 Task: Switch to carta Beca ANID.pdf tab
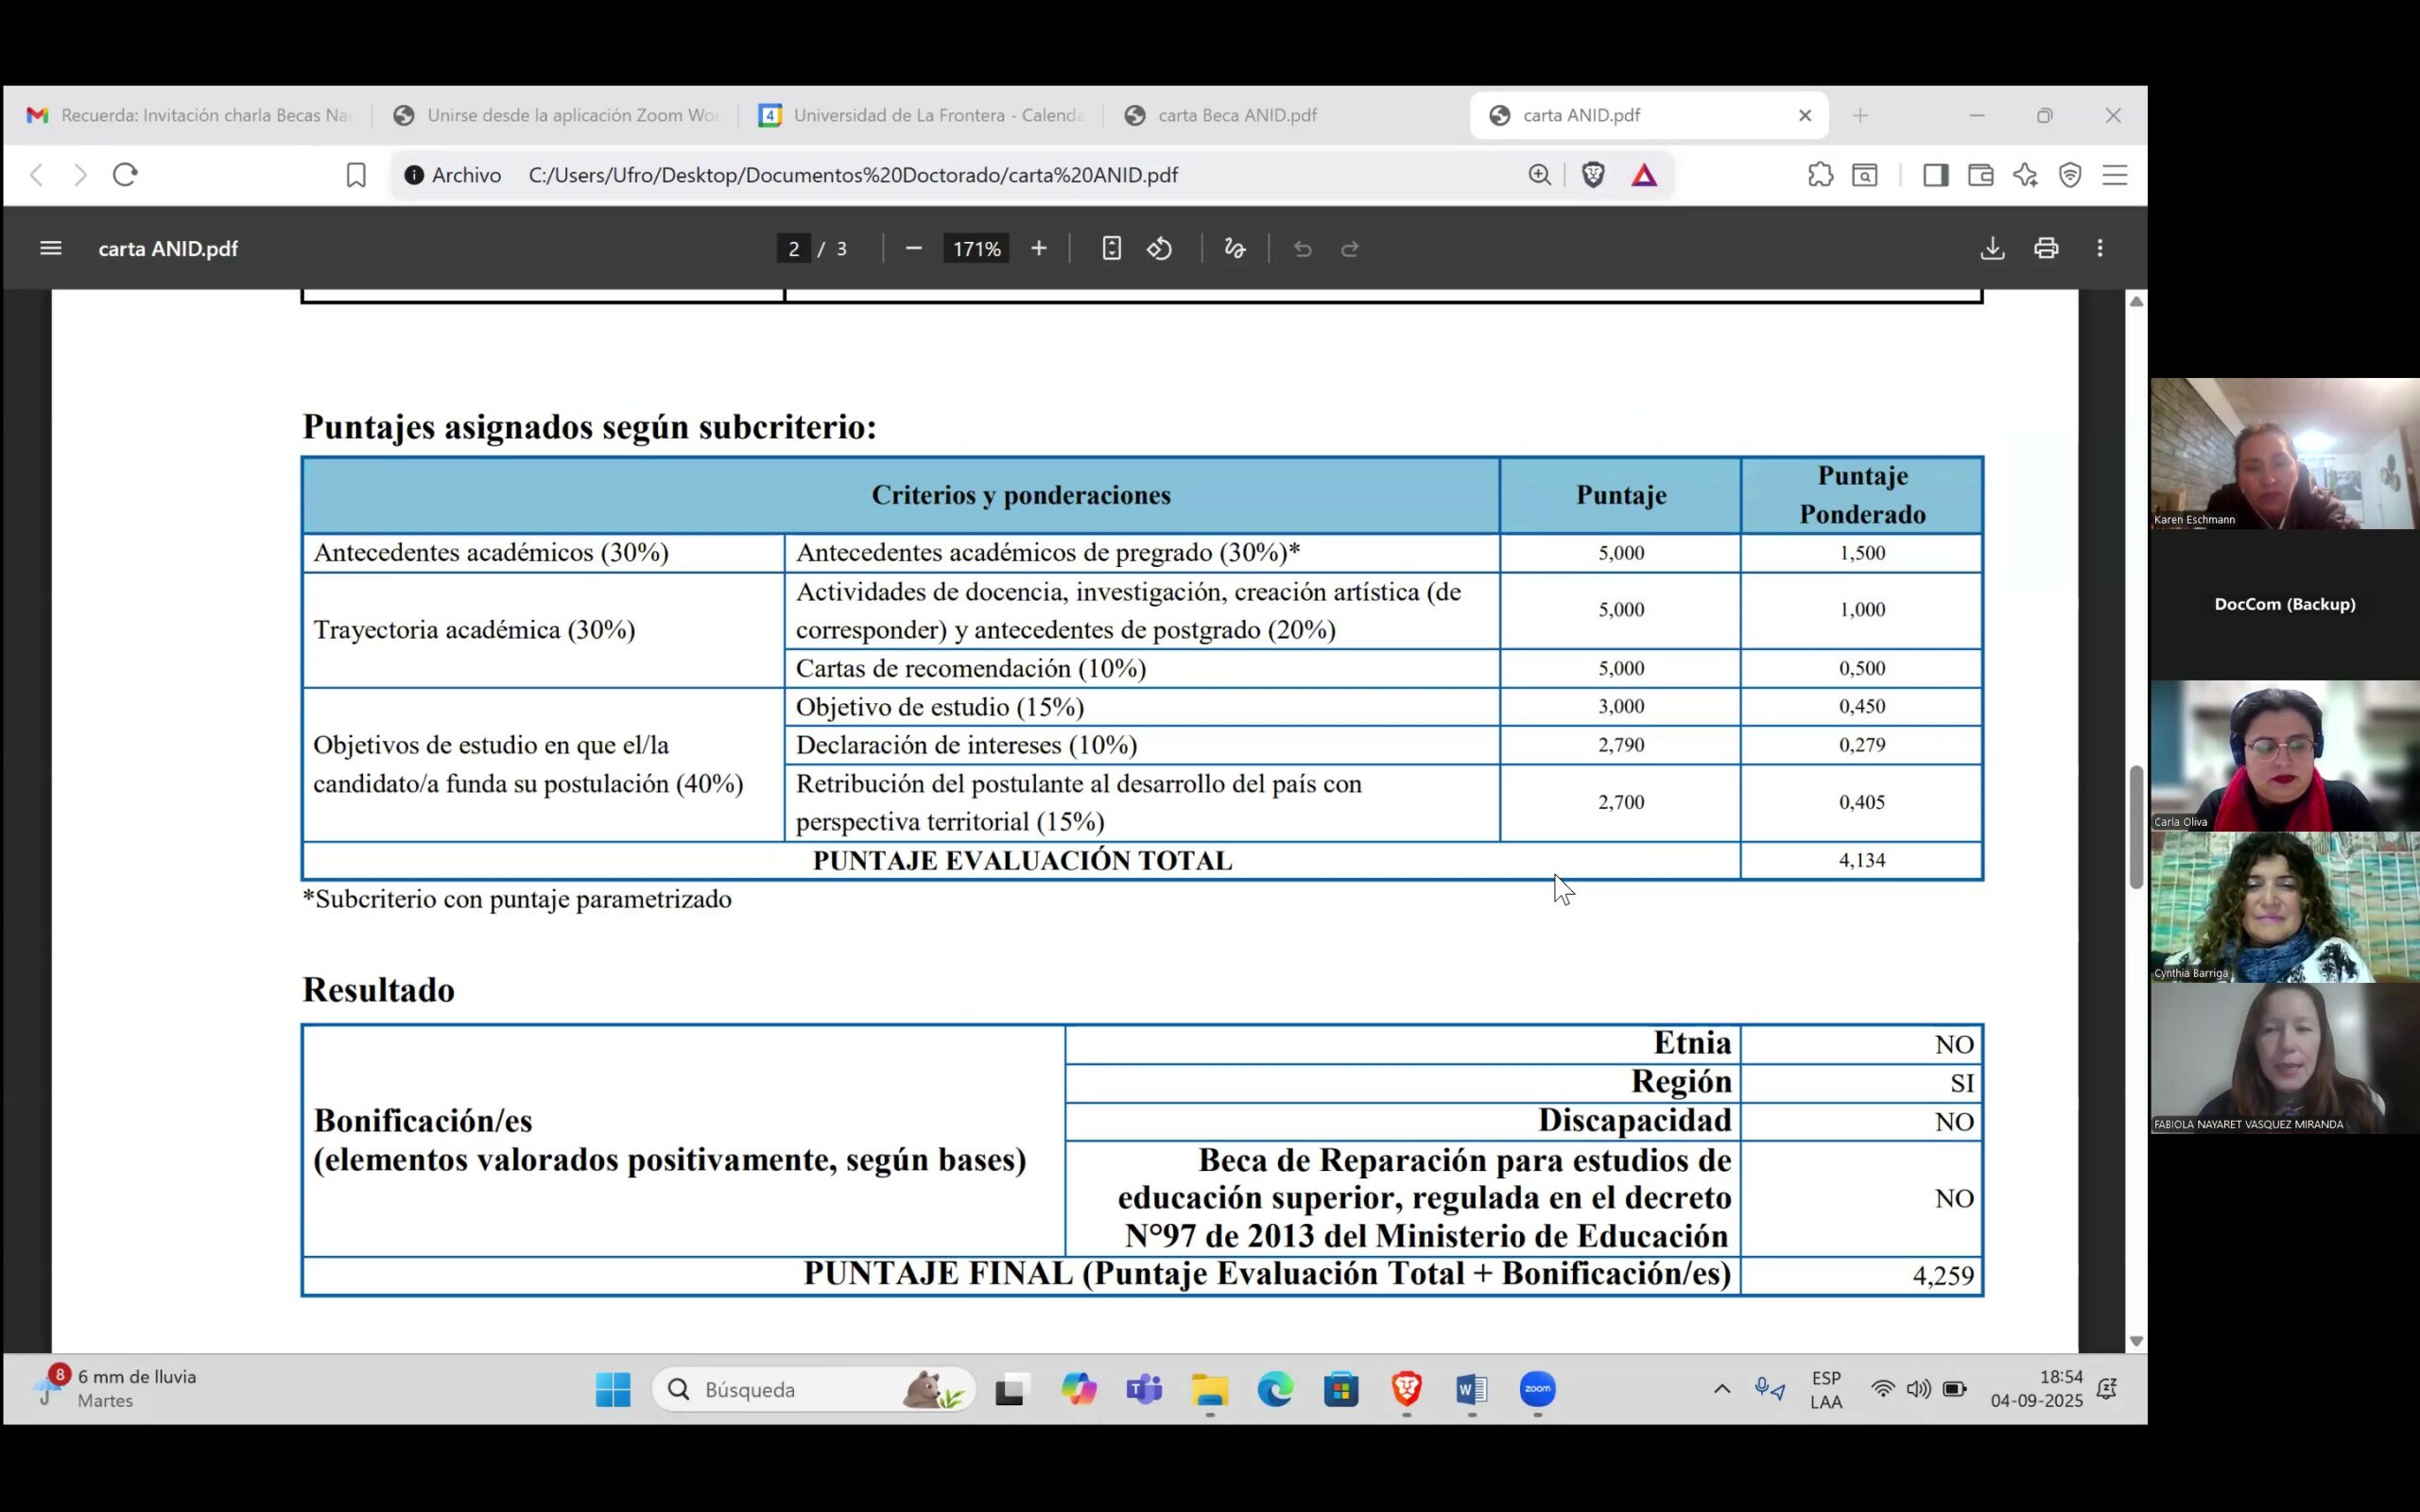(x=1287, y=115)
